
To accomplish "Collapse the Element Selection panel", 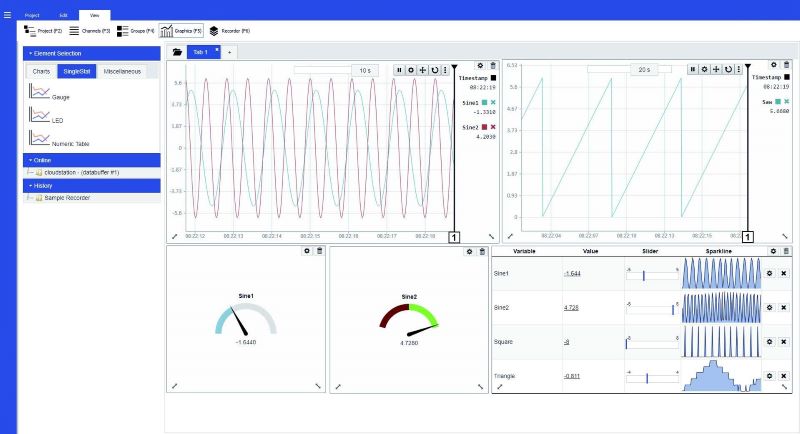I will click(91, 53).
